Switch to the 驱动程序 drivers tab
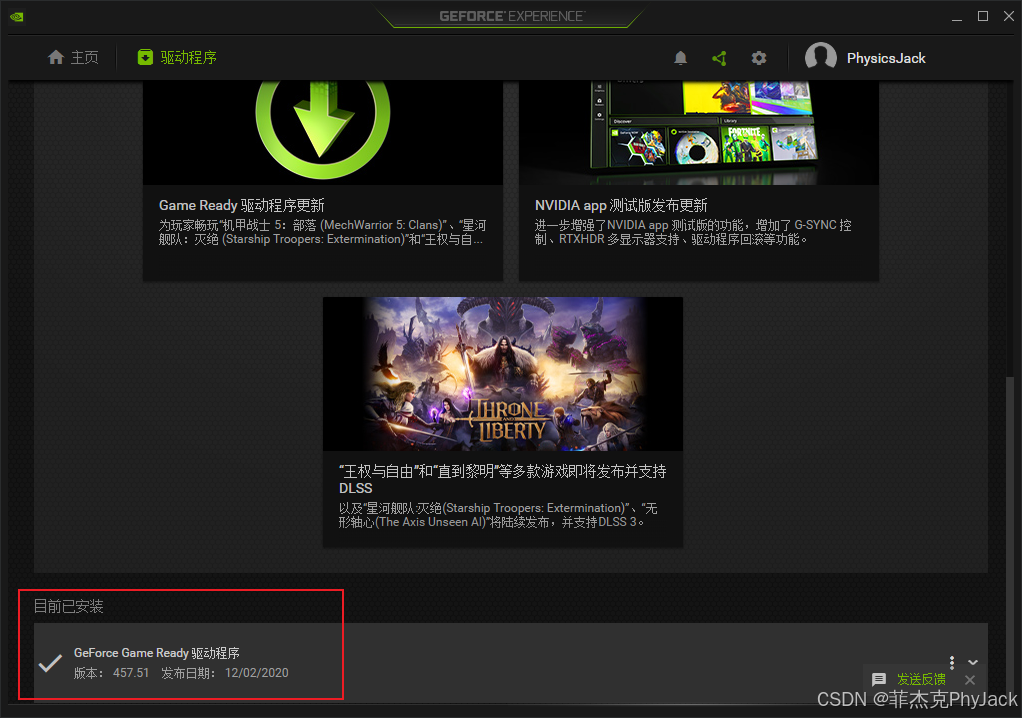This screenshot has width=1022, height=718. point(177,57)
